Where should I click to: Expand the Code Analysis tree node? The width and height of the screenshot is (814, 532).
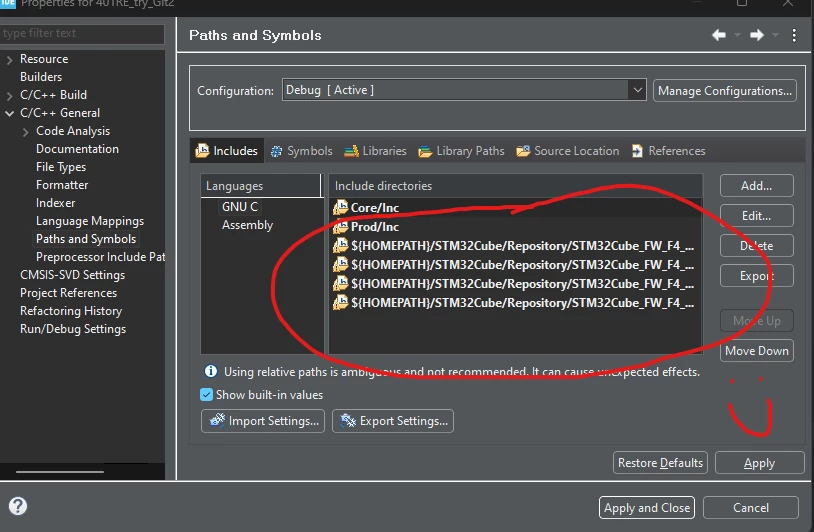coord(25,132)
